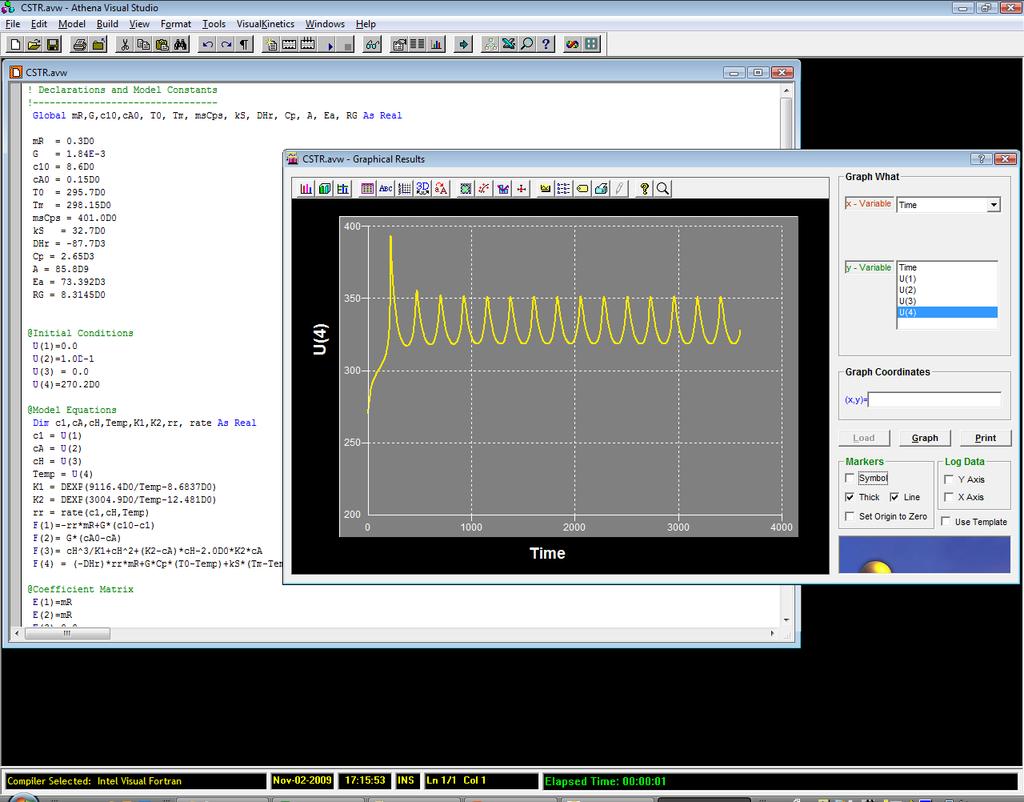Click the legend list icon in graph toolbar
This screenshot has height=802, width=1024.
(x=564, y=189)
